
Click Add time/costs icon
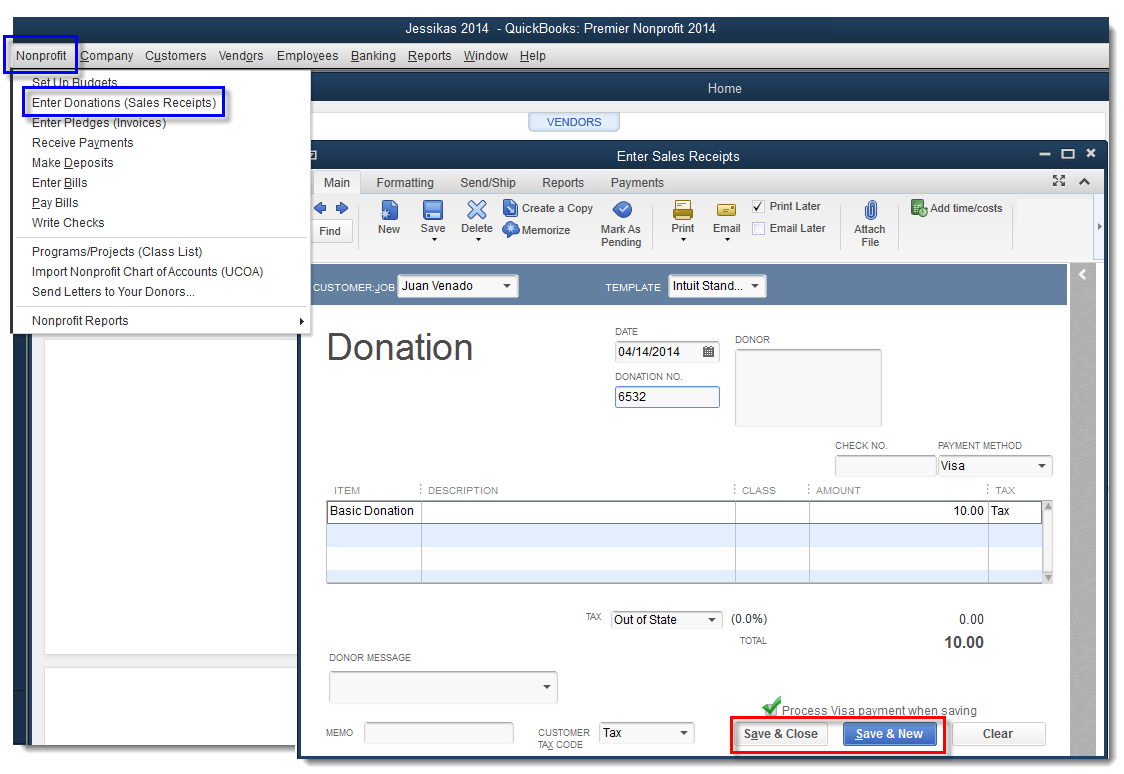[919, 208]
